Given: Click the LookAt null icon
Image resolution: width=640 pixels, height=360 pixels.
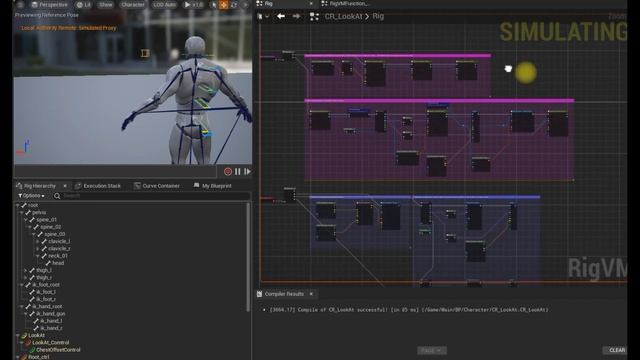Looking at the screenshot, I should coord(24,336).
